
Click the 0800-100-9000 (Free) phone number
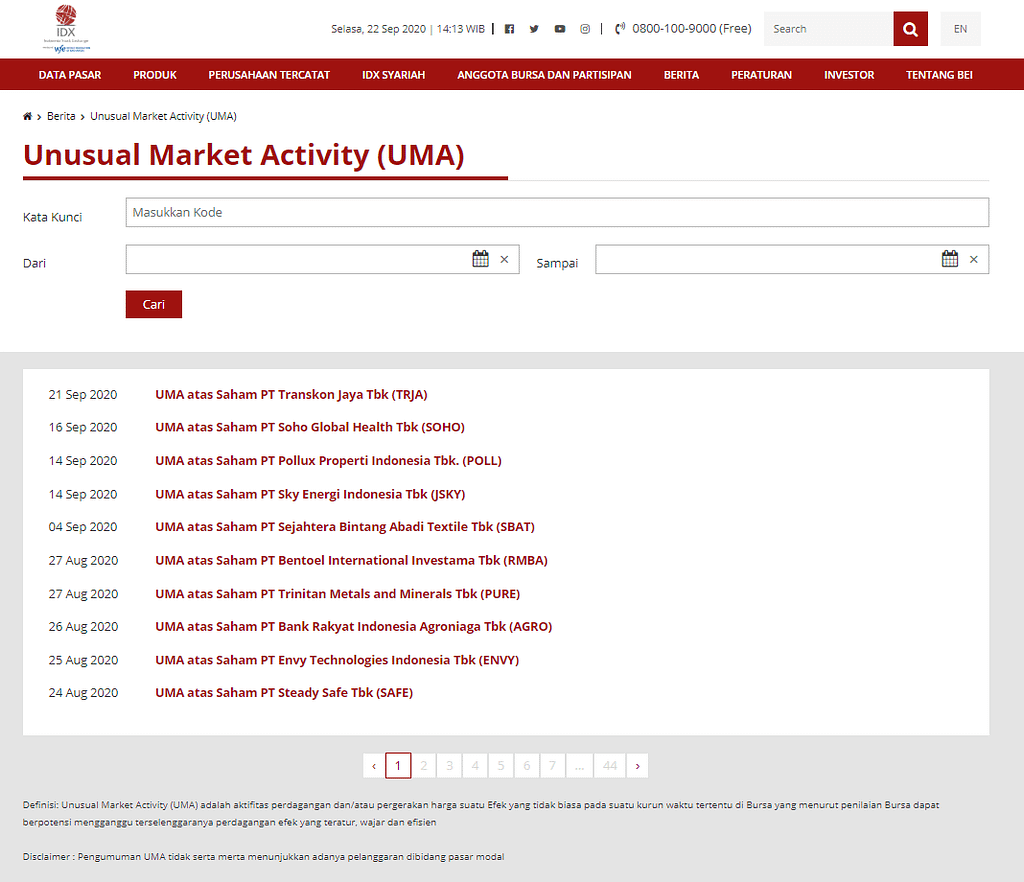point(692,29)
